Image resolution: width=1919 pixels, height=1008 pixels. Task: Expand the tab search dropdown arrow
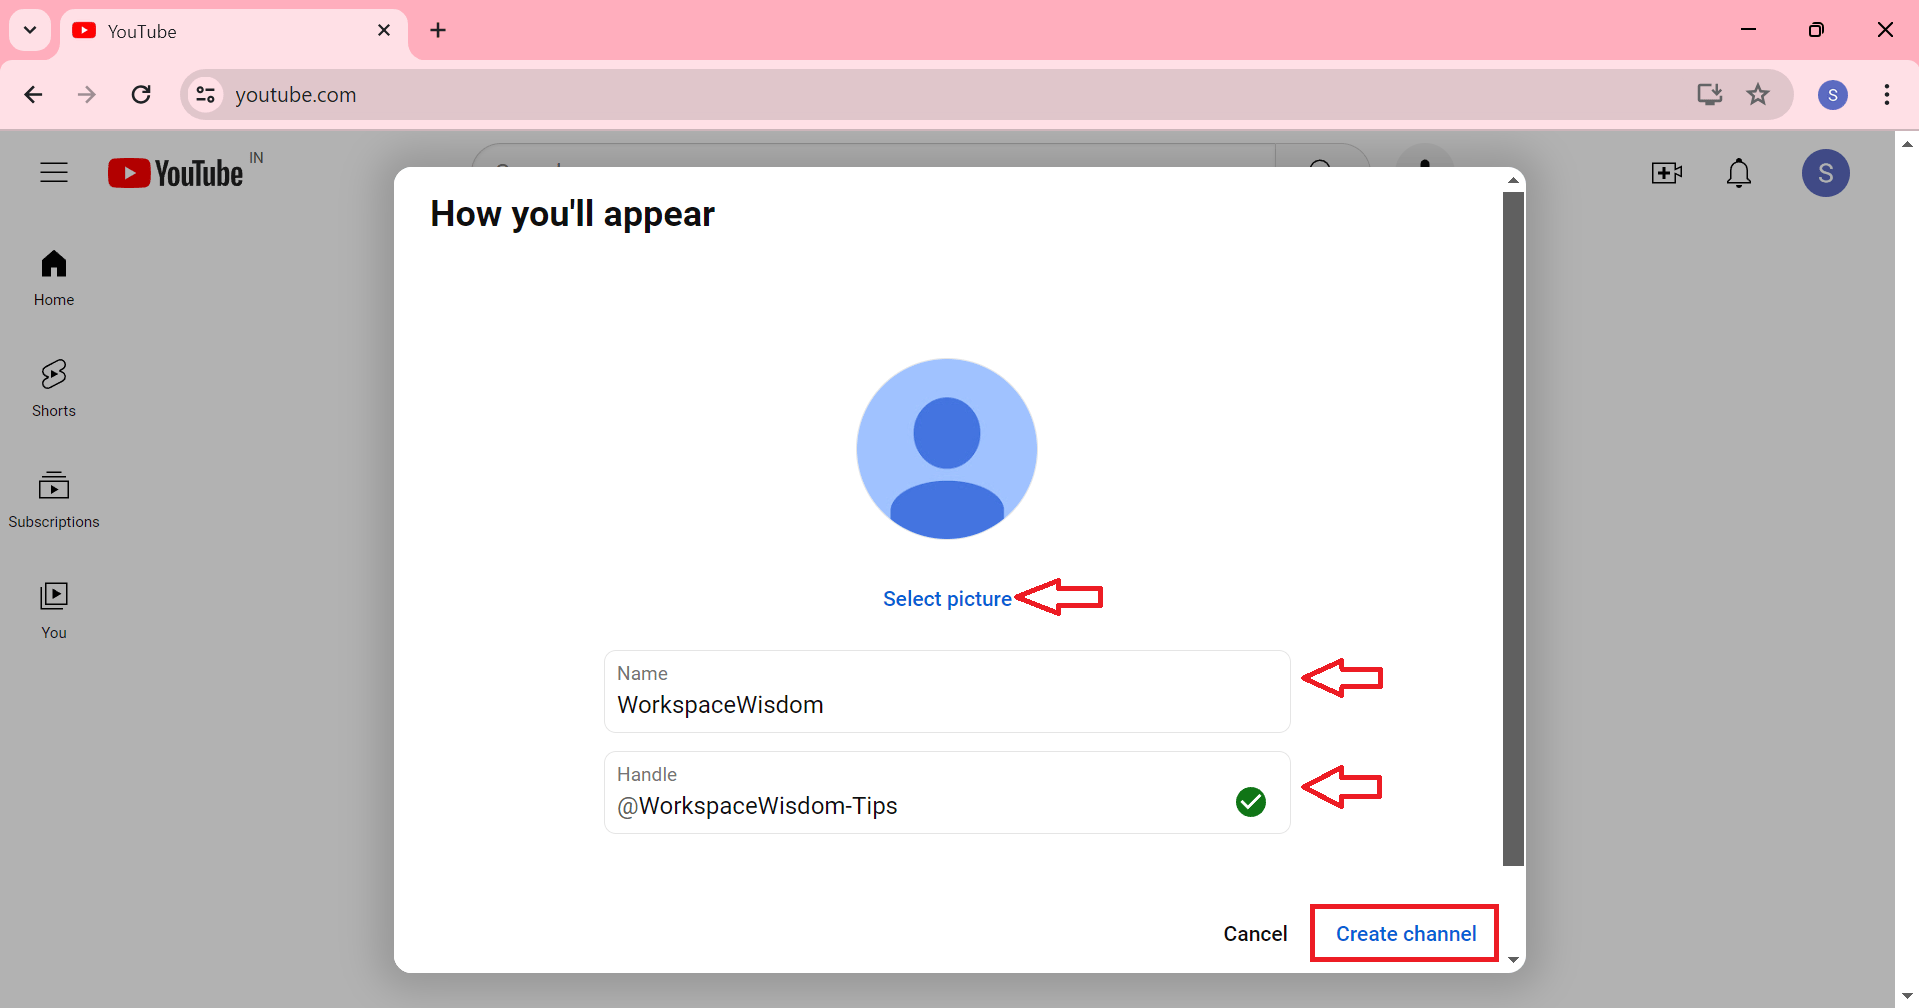point(30,30)
